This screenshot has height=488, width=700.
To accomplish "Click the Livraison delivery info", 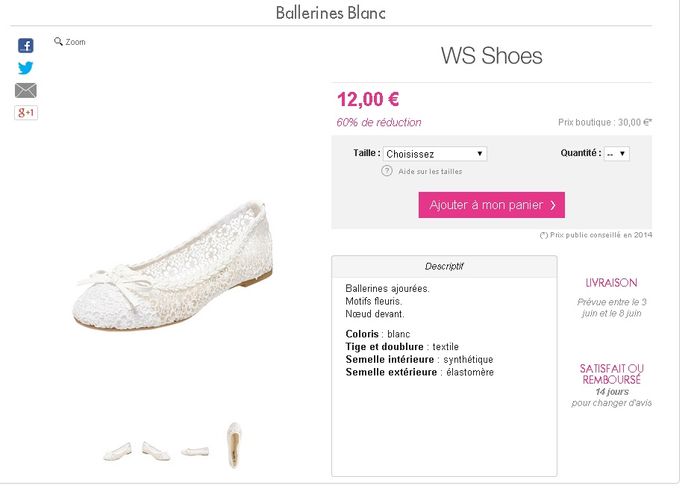I will click(x=611, y=283).
